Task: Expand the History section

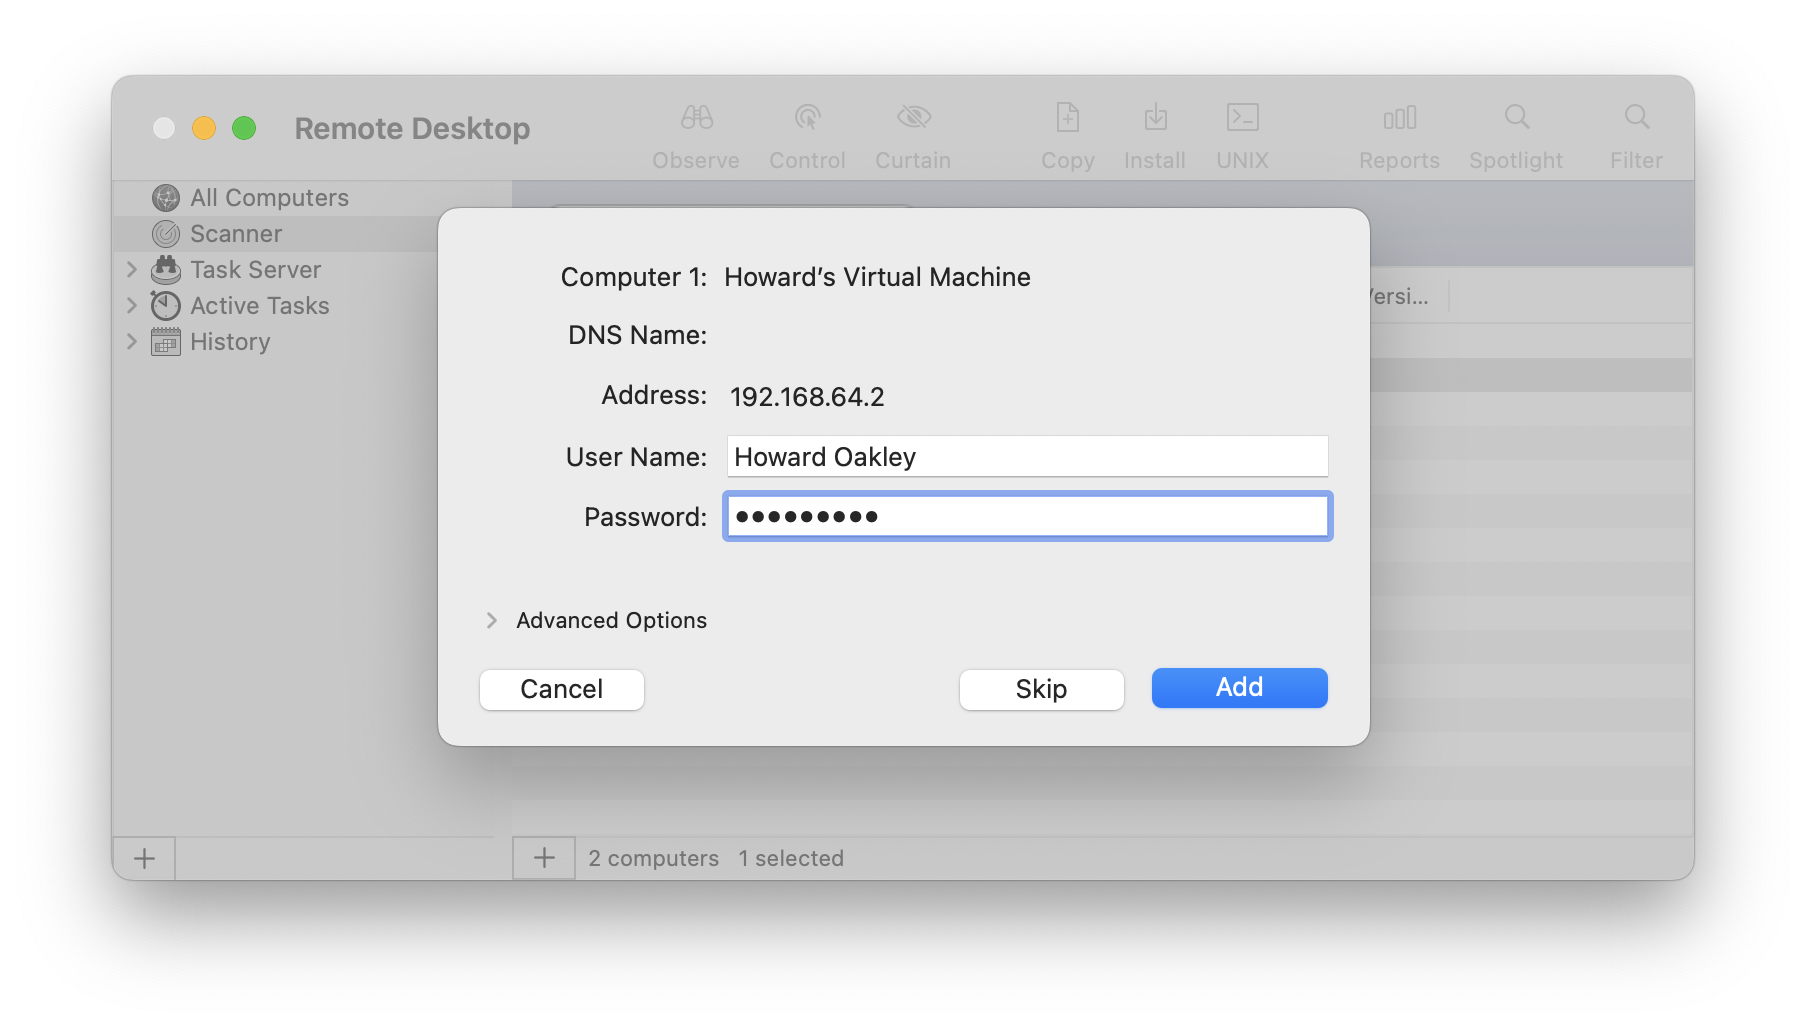Action: click(x=133, y=341)
